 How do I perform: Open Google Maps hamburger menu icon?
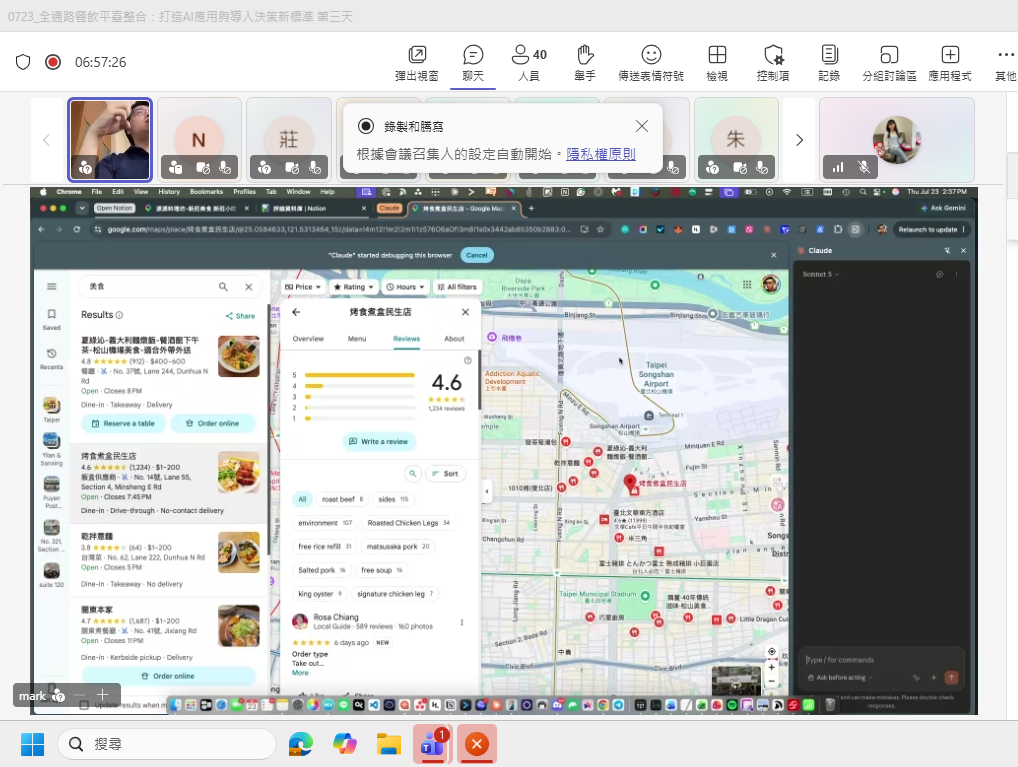tap(51, 286)
